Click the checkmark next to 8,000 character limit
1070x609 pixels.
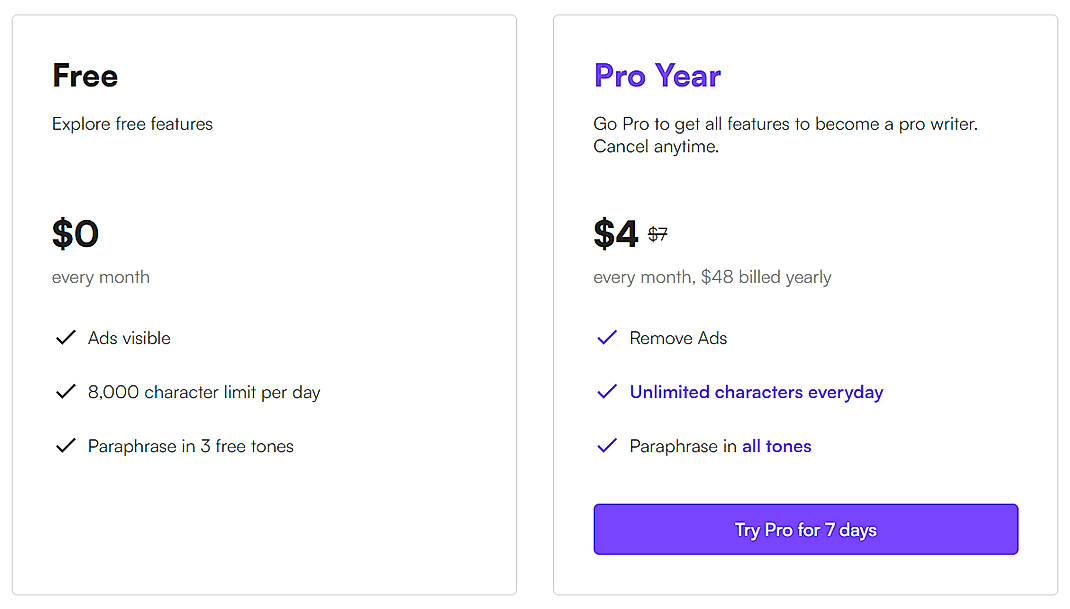coord(66,392)
